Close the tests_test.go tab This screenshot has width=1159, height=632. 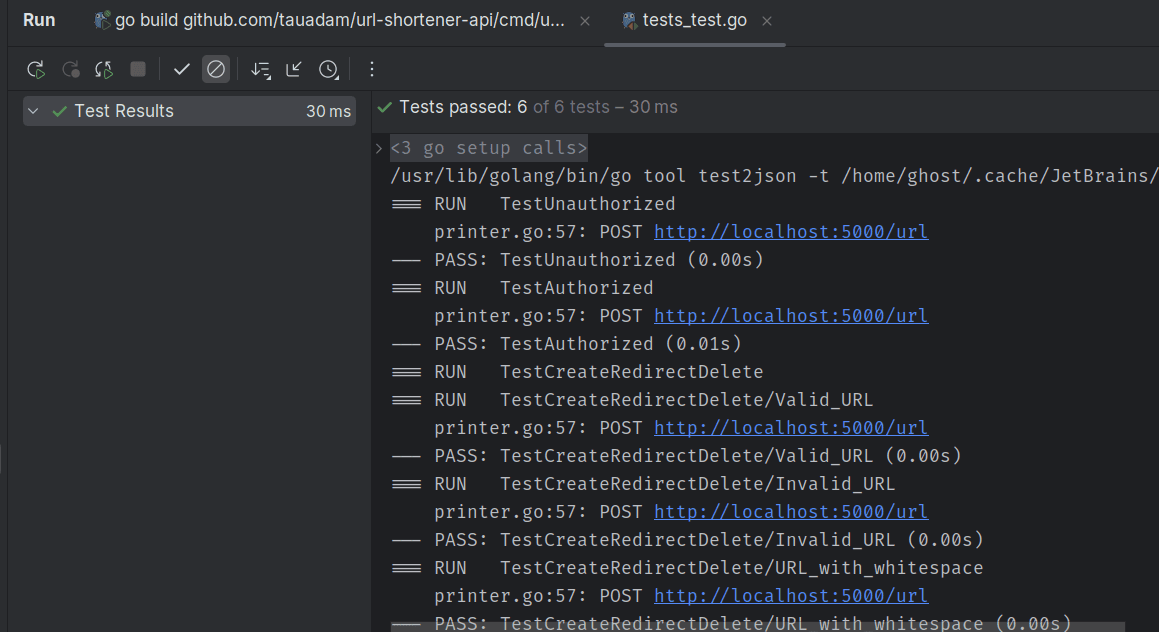pos(767,21)
